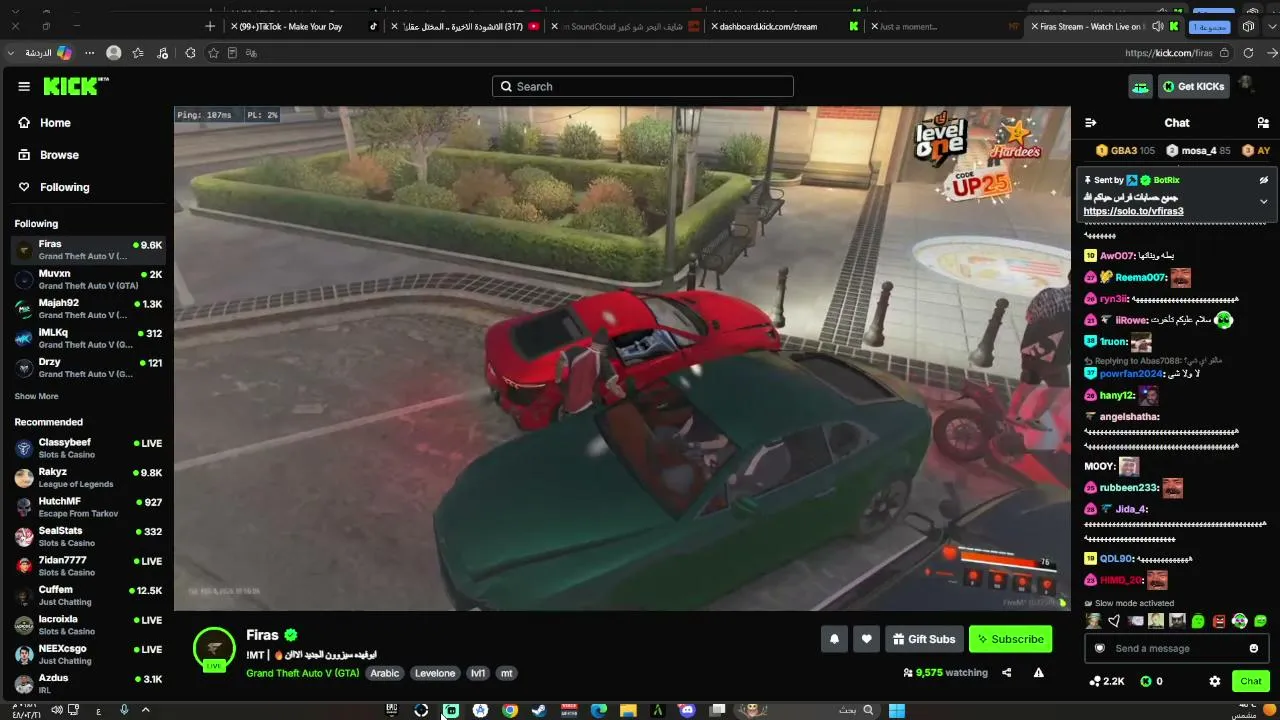
Task: Hide the pinned BotRix message
Action: pyautogui.click(x=1263, y=180)
